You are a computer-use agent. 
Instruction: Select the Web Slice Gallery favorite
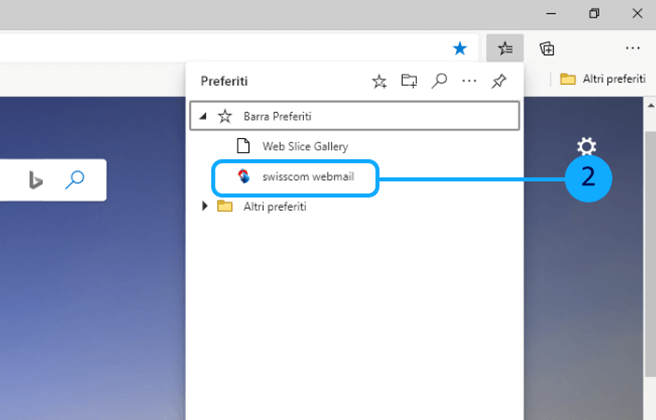(x=304, y=146)
